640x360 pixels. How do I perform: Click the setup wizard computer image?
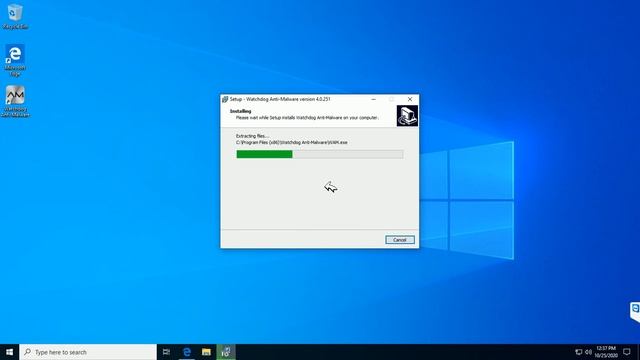point(407,116)
